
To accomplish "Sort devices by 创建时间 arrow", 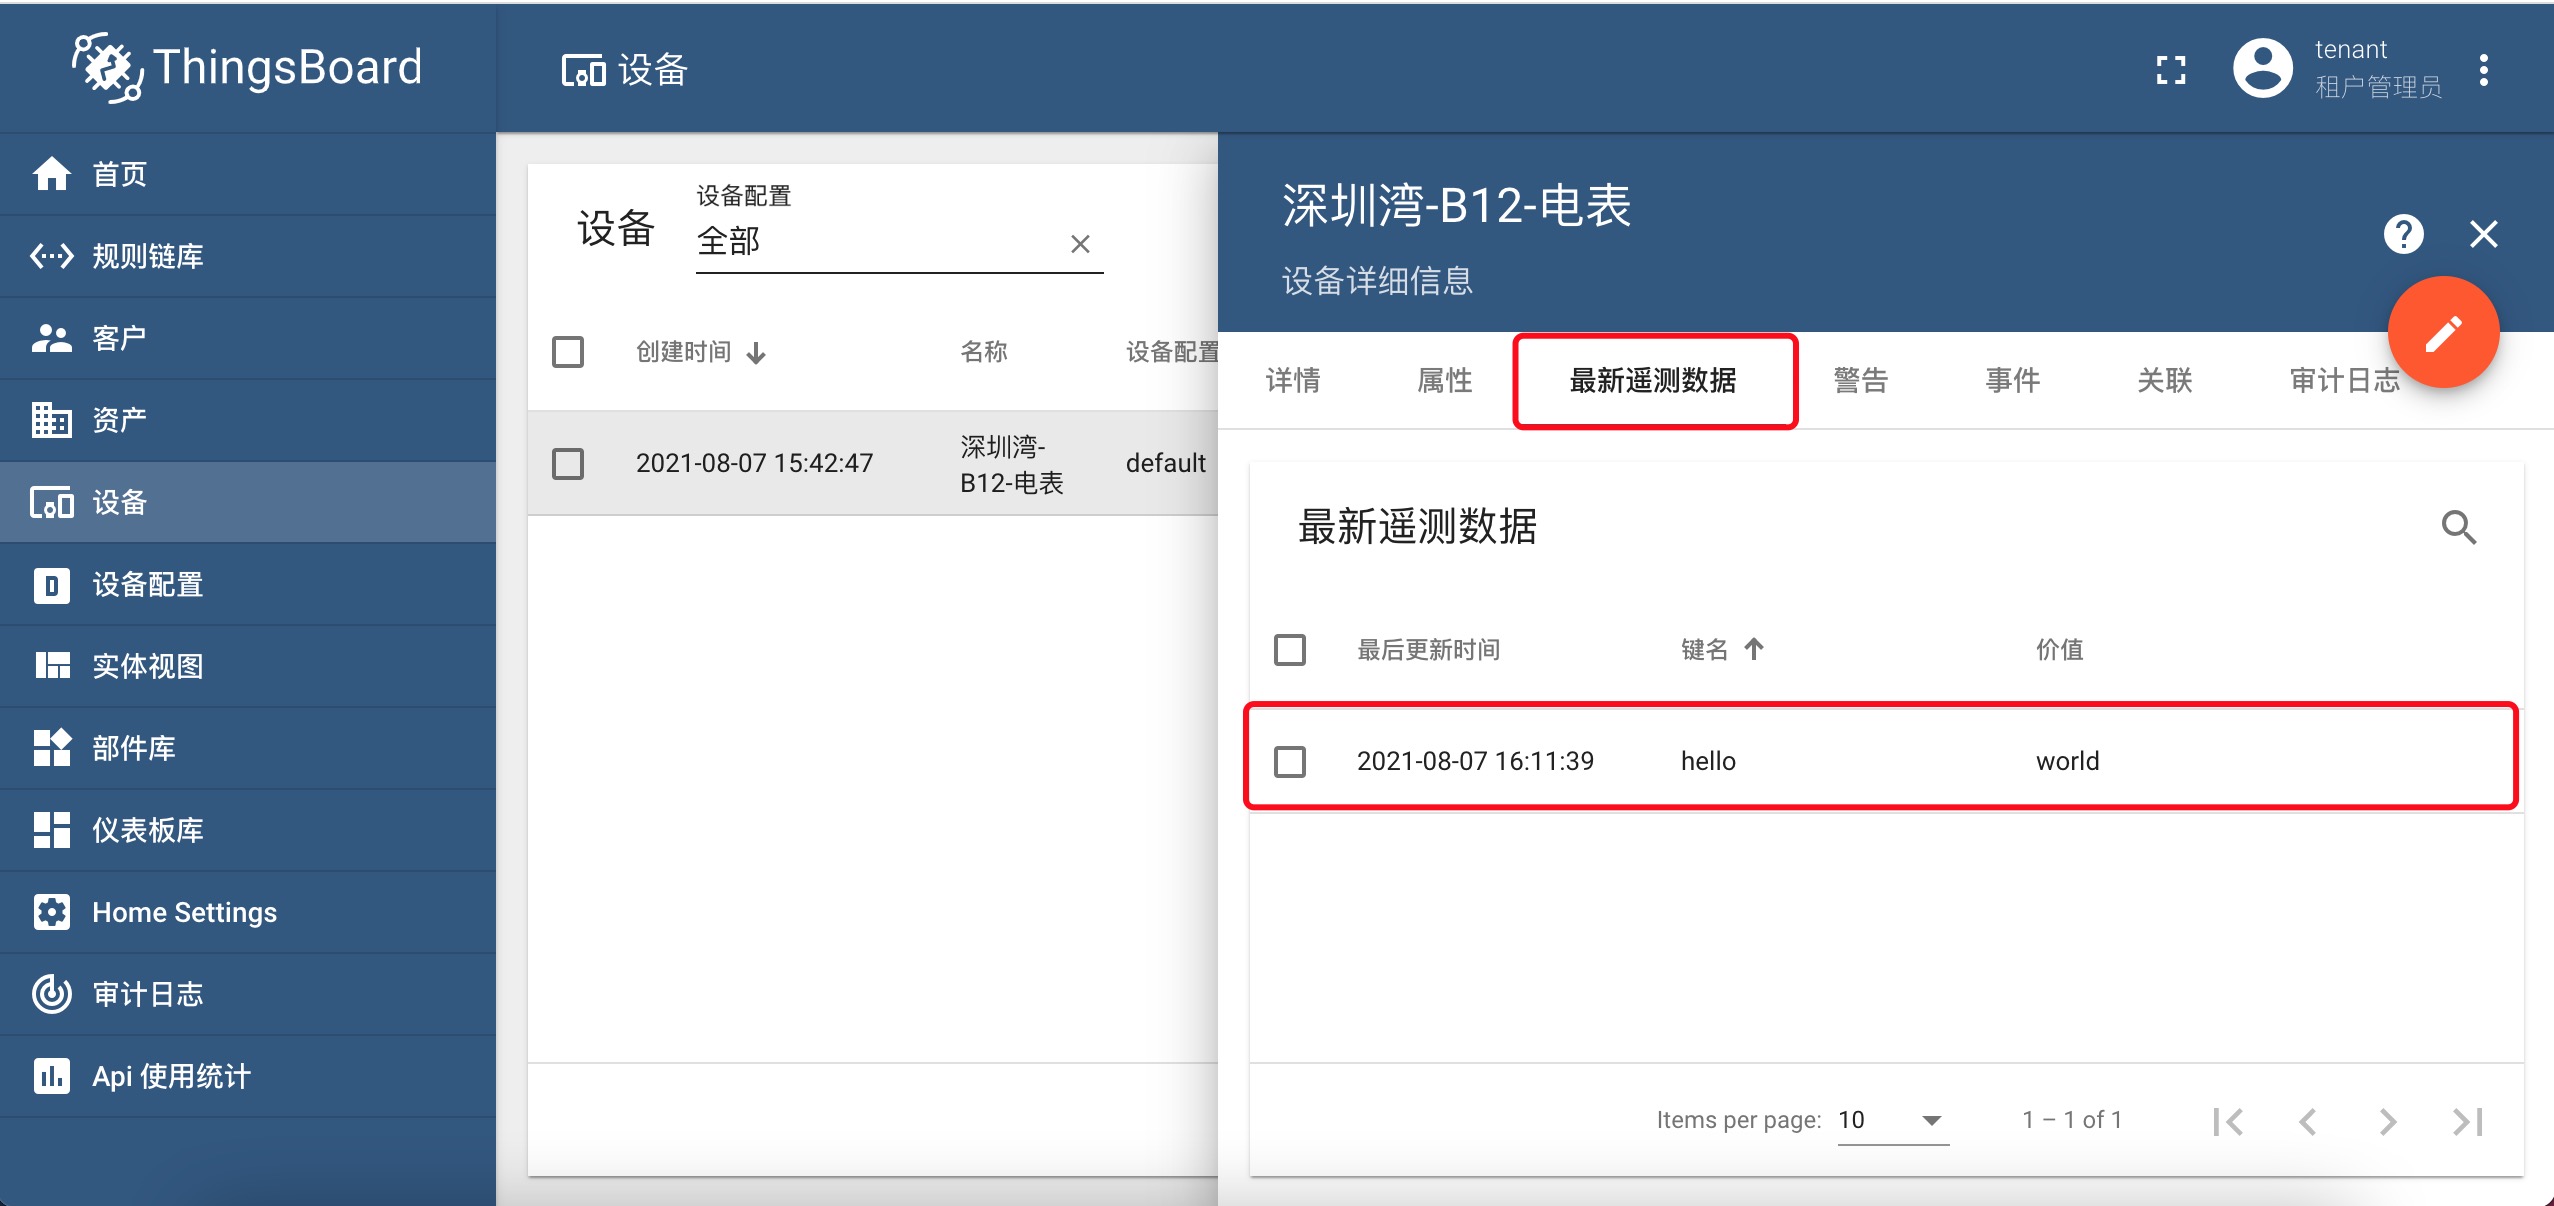I will click(x=757, y=353).
